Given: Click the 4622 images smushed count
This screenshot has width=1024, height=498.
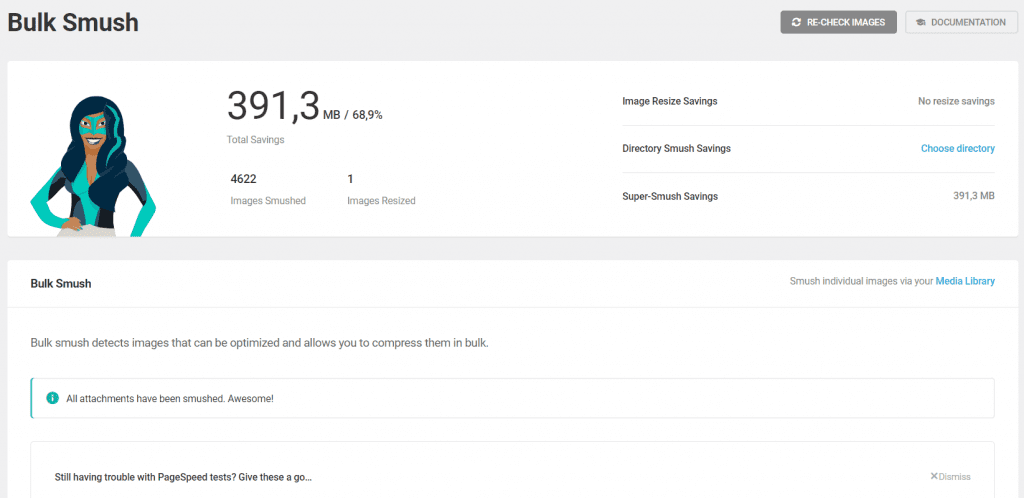Looking at the screenshot, I should tap(244, 179).
